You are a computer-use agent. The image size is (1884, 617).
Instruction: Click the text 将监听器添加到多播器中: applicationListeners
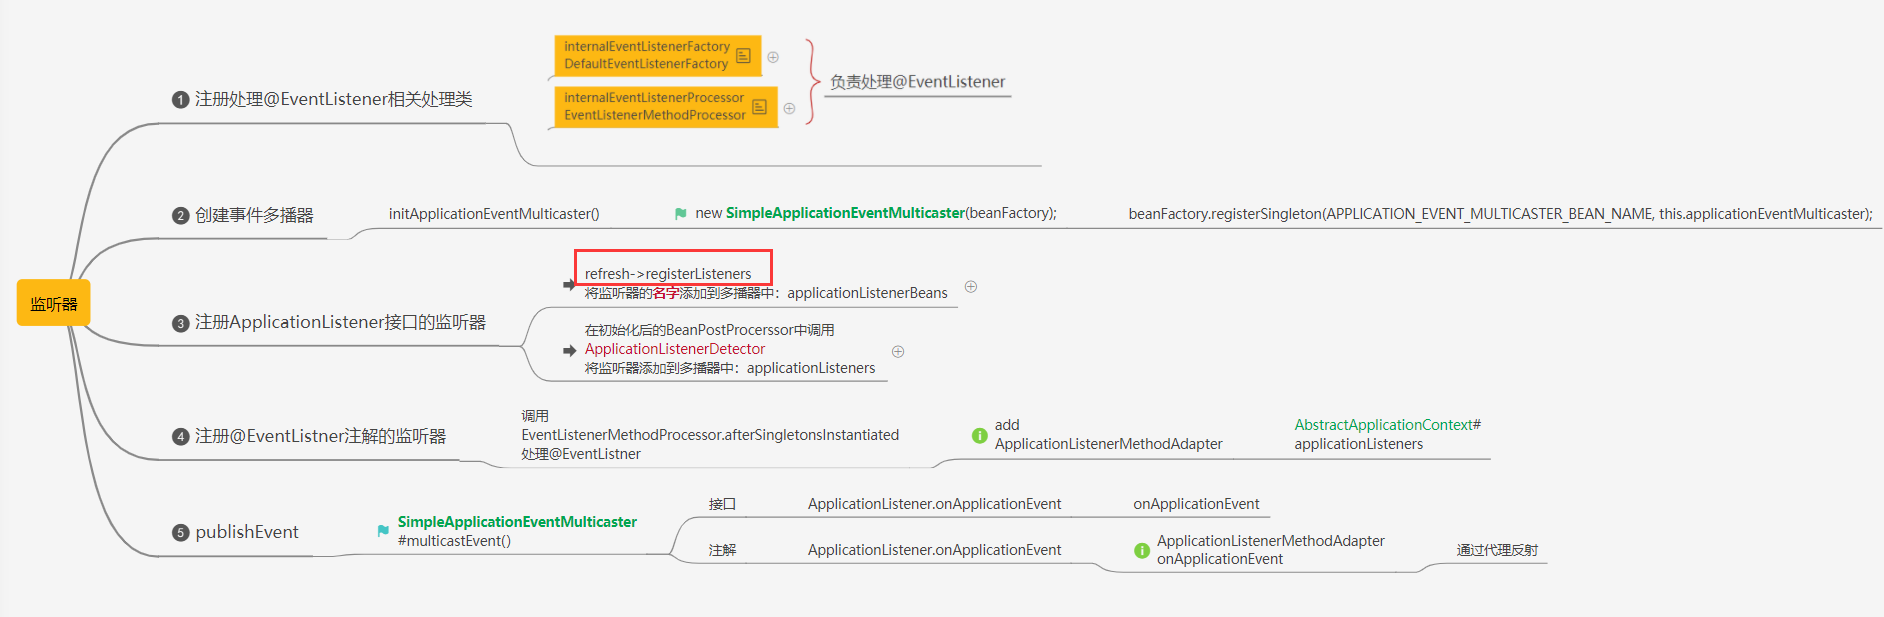click(730, 368)
